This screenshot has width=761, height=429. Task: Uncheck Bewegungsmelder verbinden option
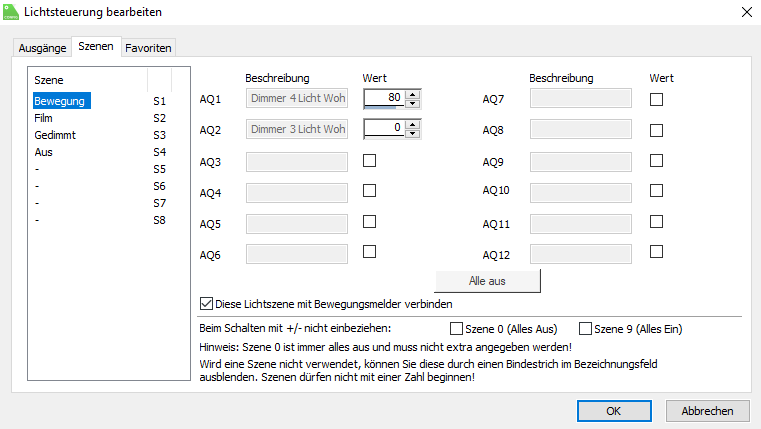207,303
